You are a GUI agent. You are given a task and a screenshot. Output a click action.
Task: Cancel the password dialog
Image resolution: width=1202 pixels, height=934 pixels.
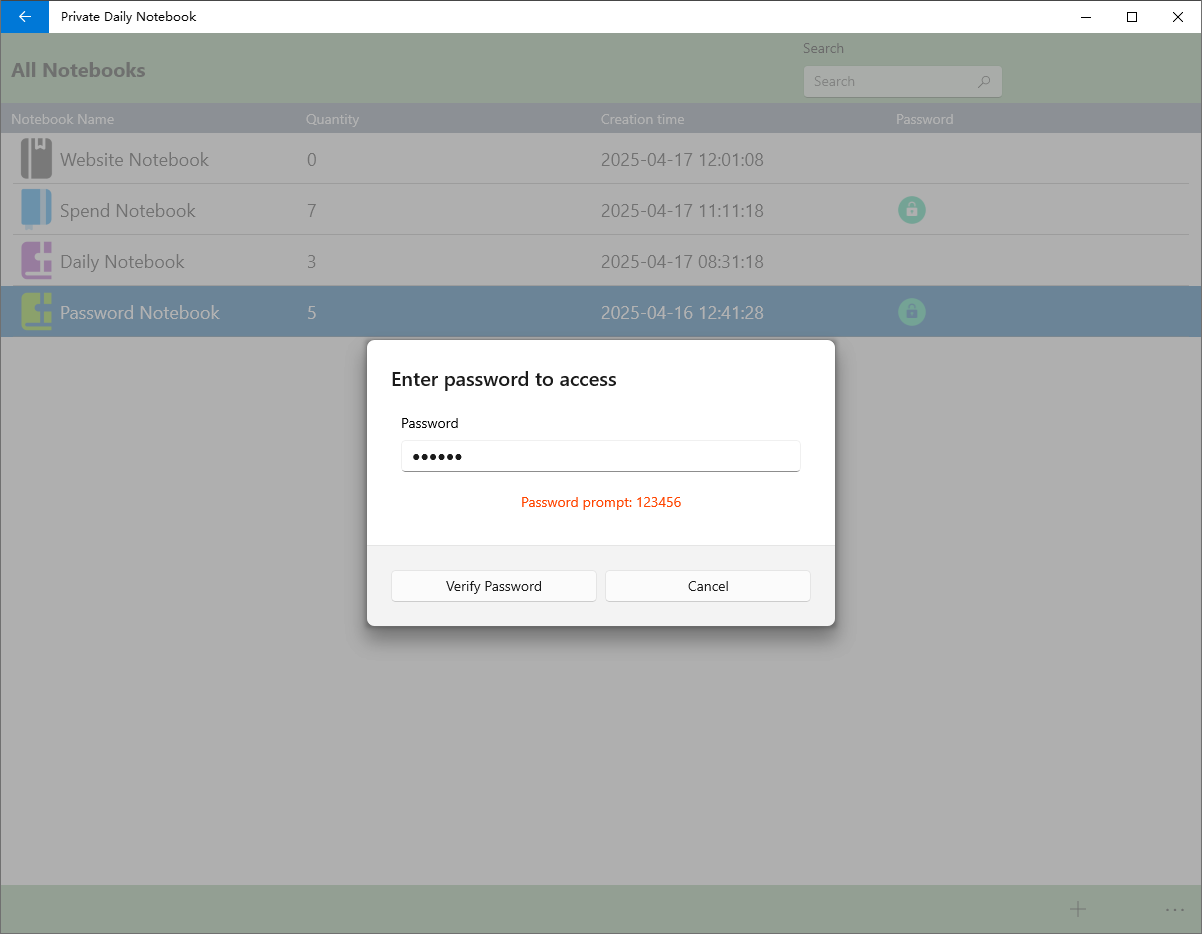[x=708, y=586]
